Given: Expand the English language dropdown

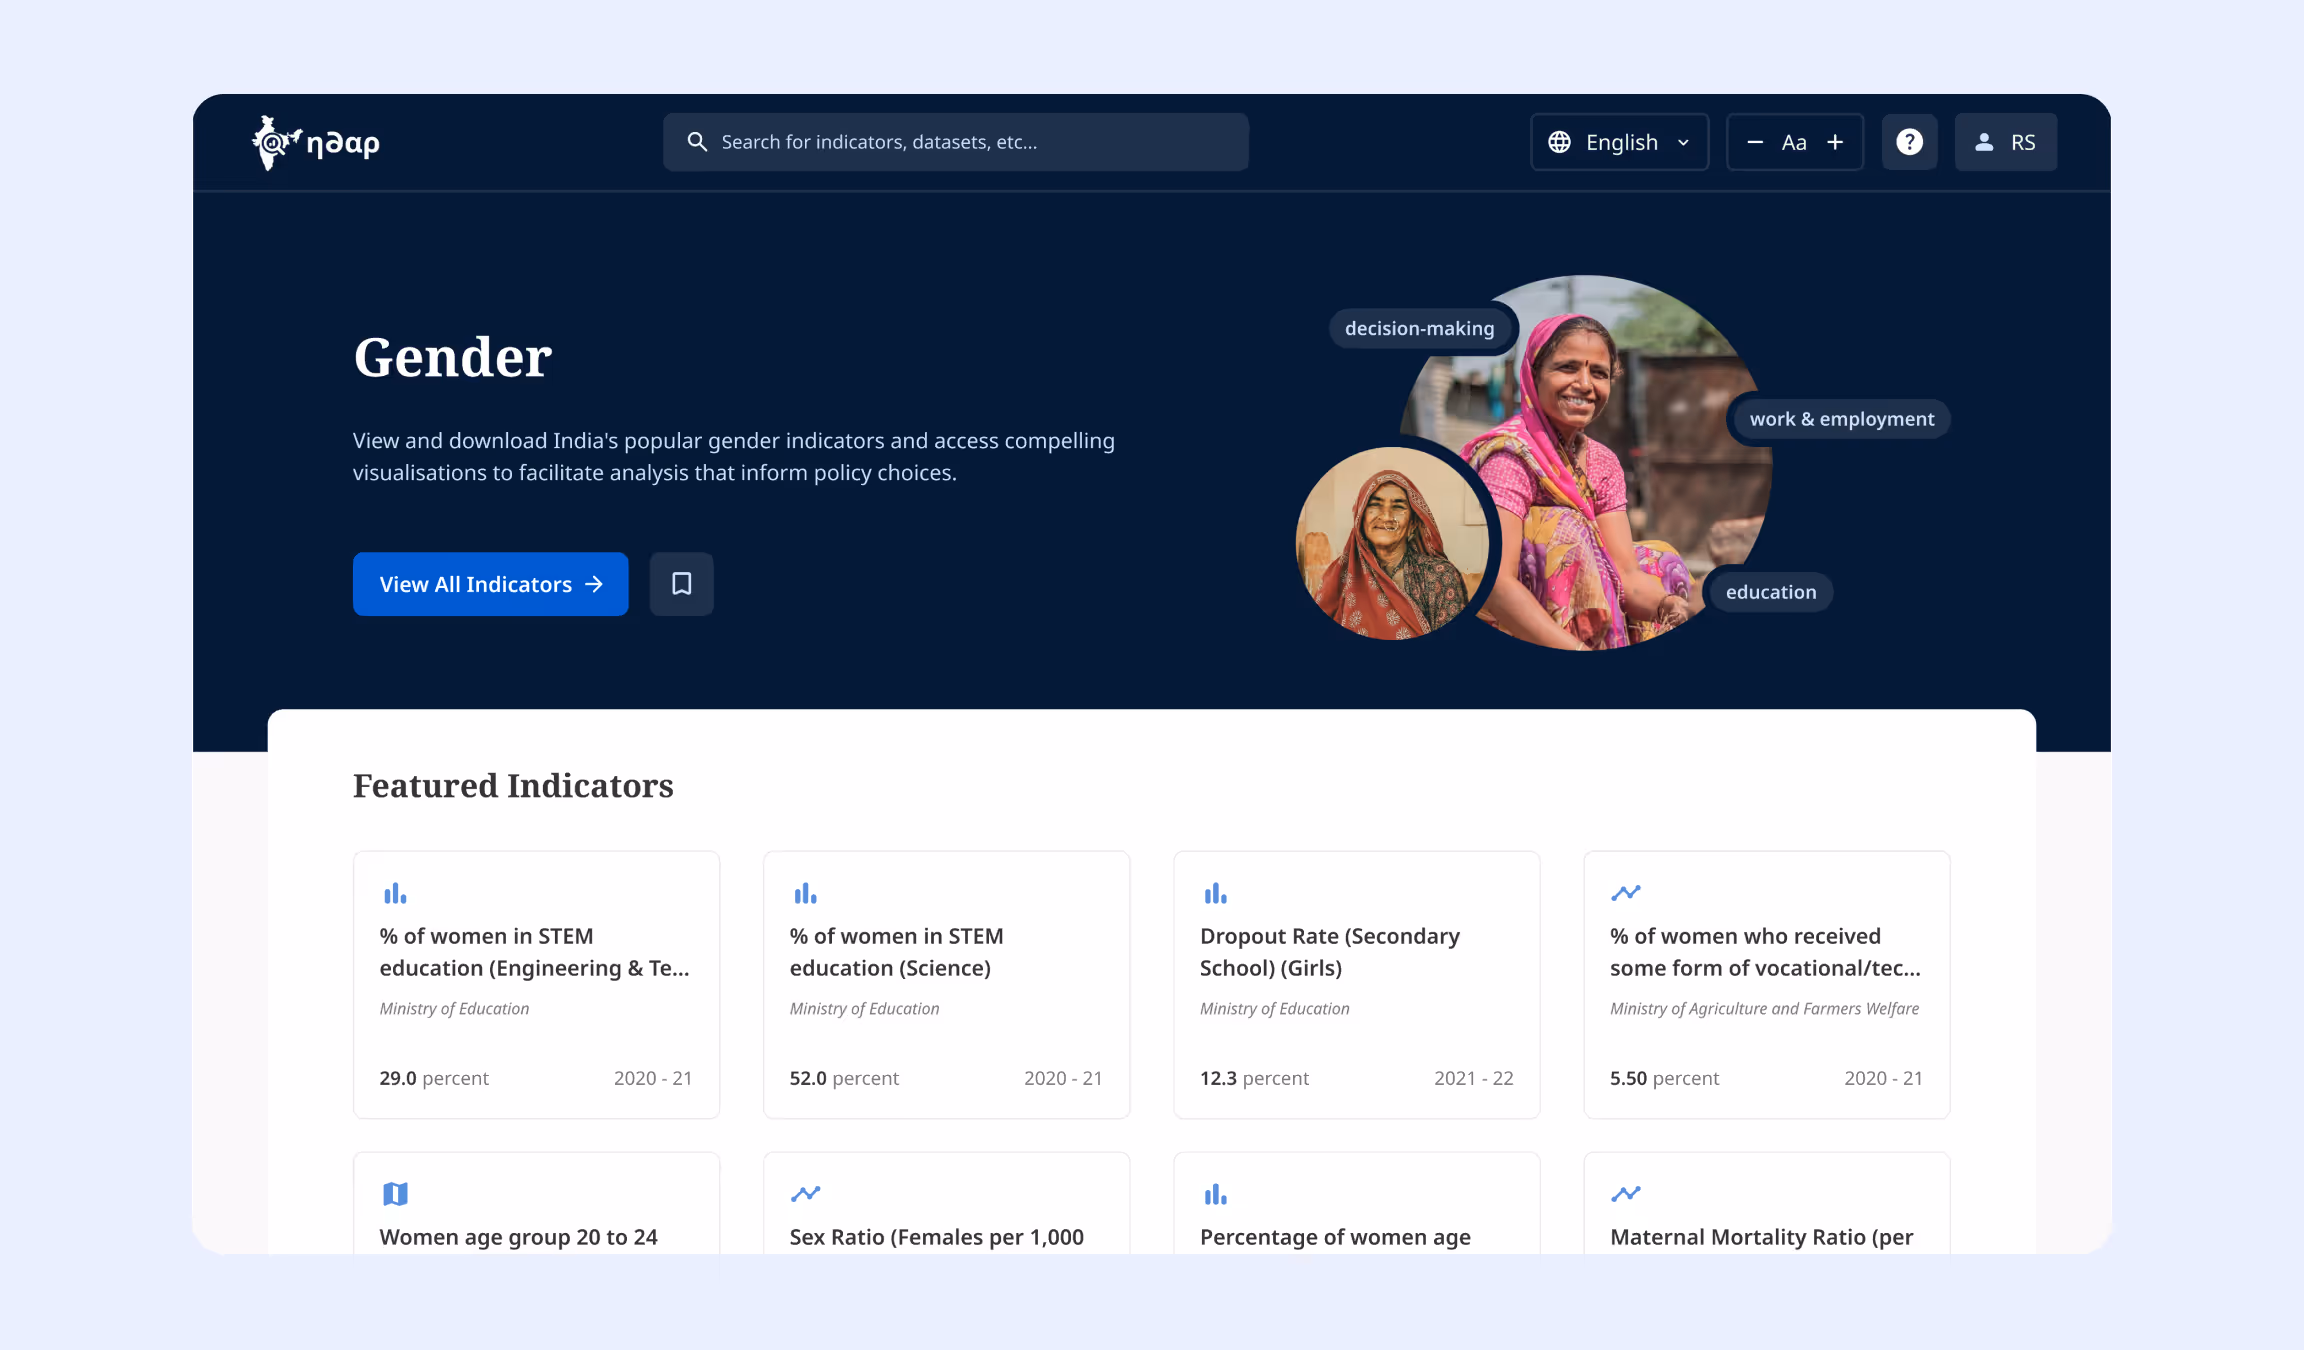Looking at the screenshot, I should click(x=1620, y=142).
